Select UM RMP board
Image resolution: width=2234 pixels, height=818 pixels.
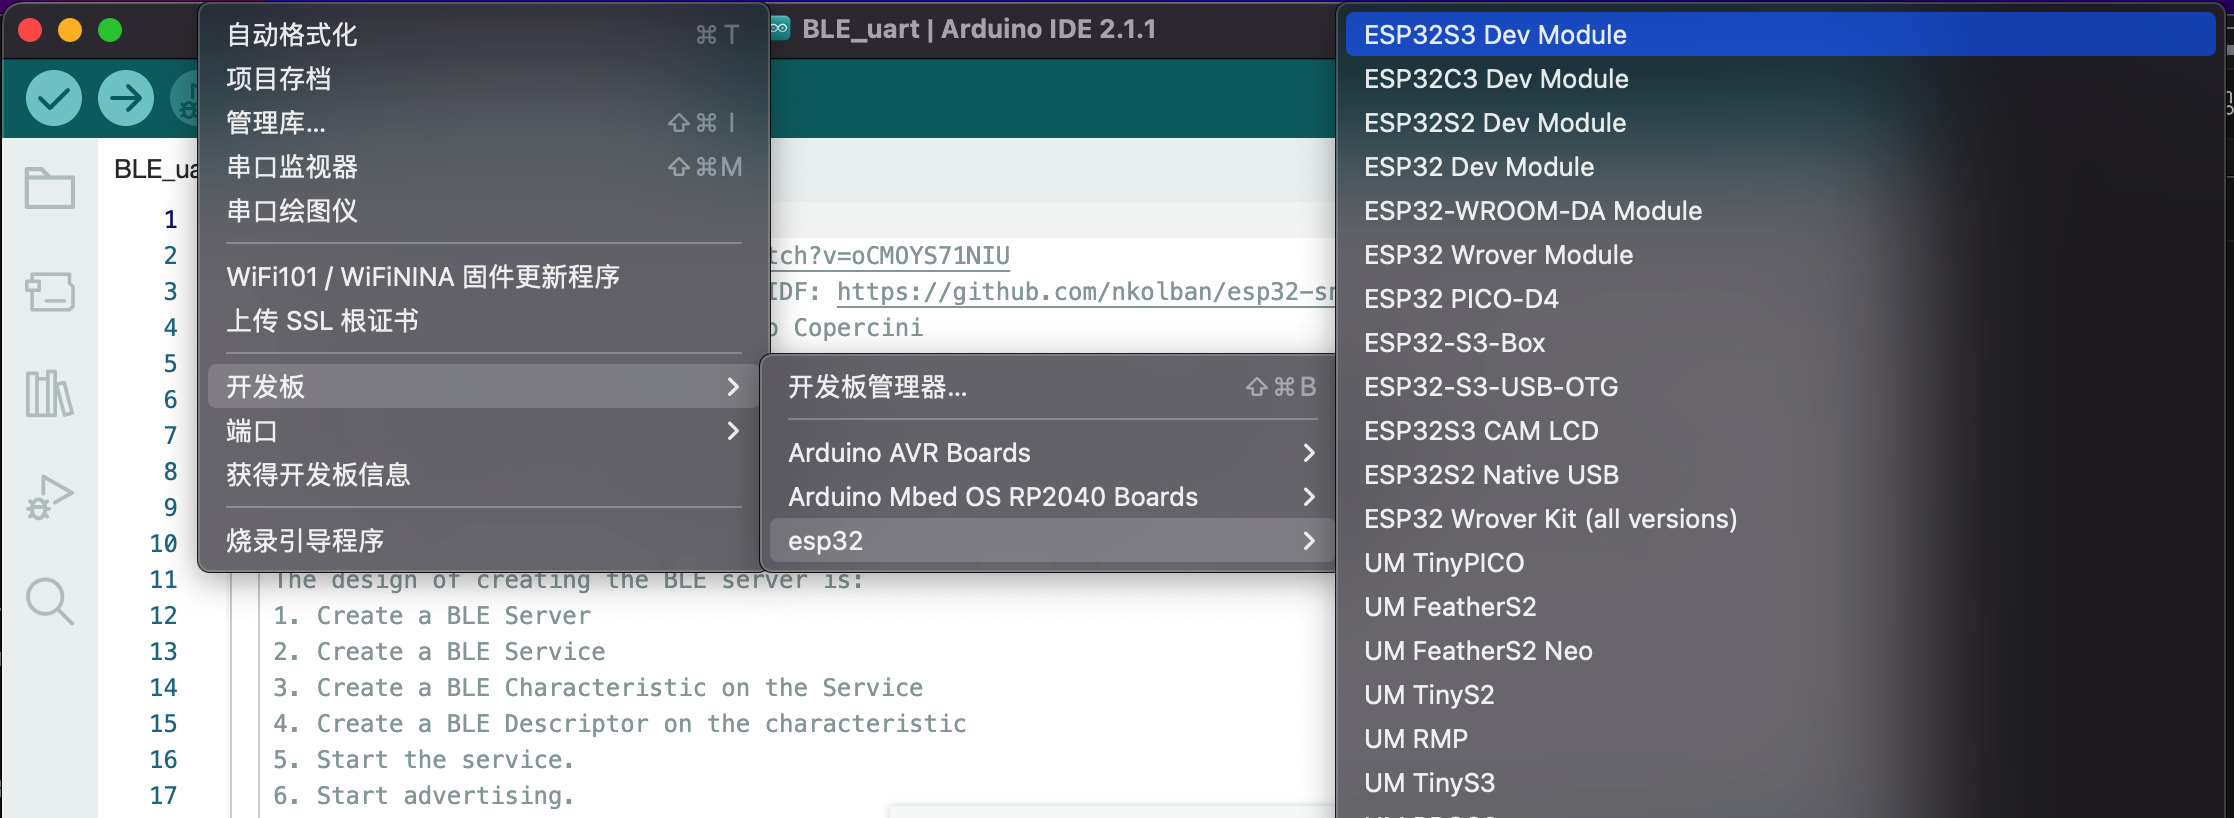[1780, 739]
